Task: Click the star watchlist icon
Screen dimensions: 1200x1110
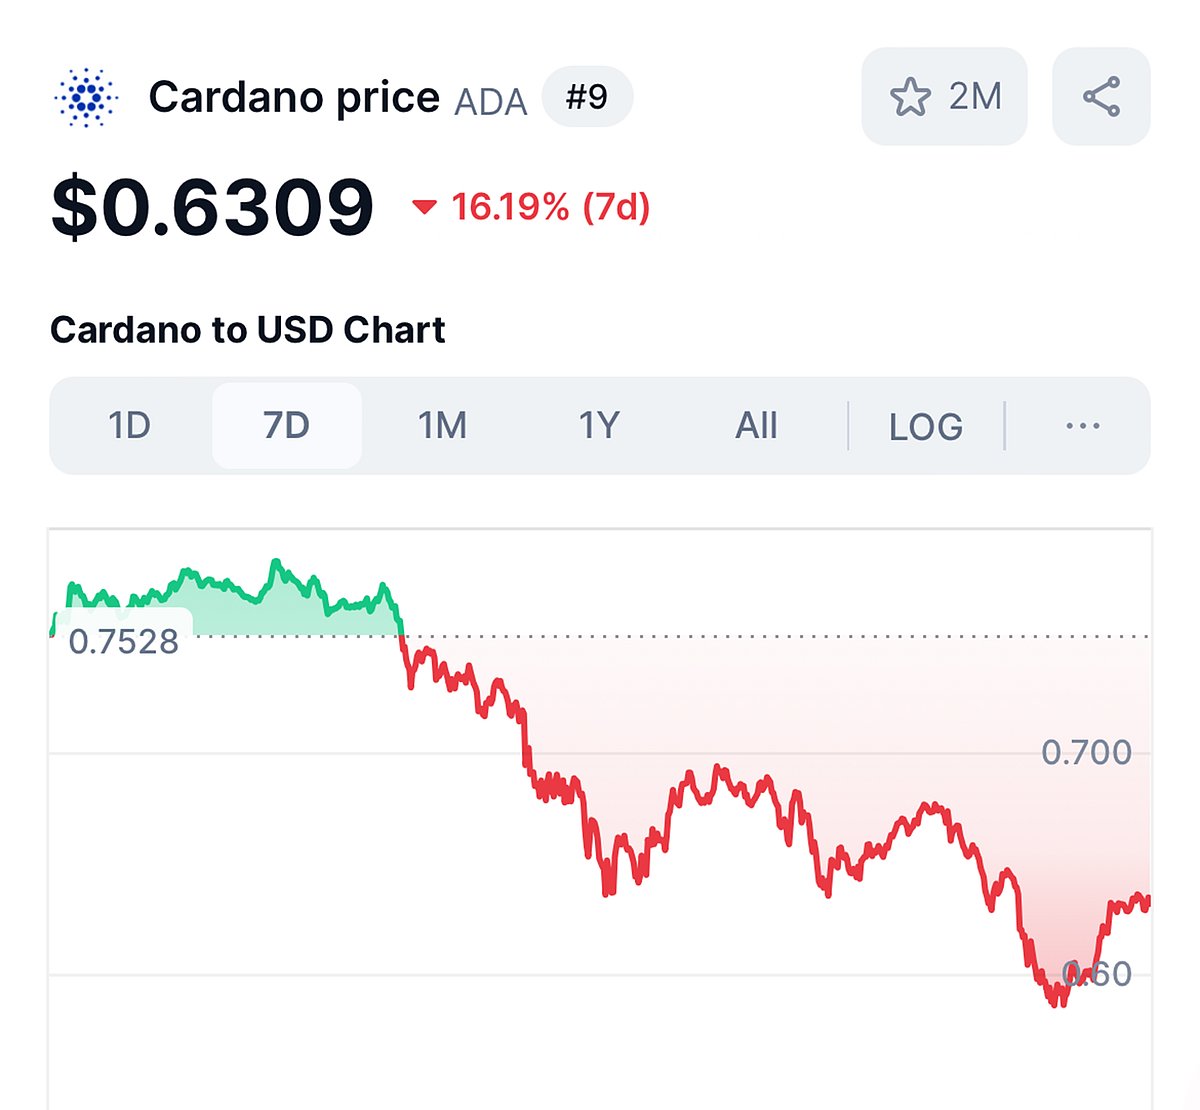Action: point(911,96)
